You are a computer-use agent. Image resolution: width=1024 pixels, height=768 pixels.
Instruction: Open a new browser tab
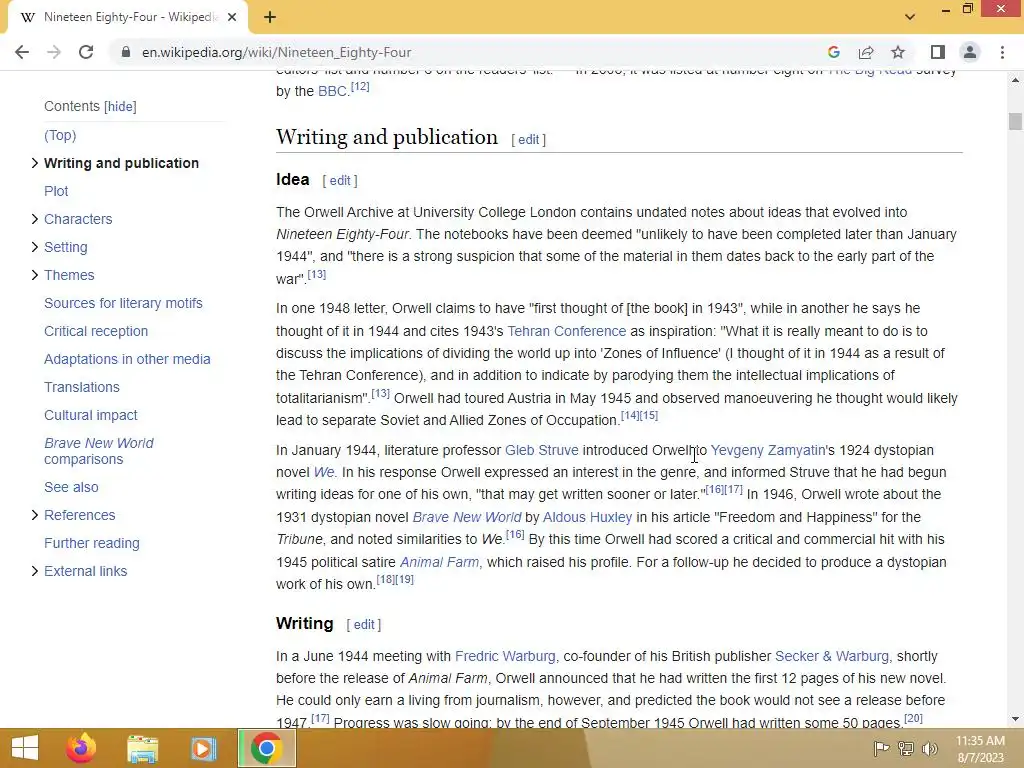[270, 18]
